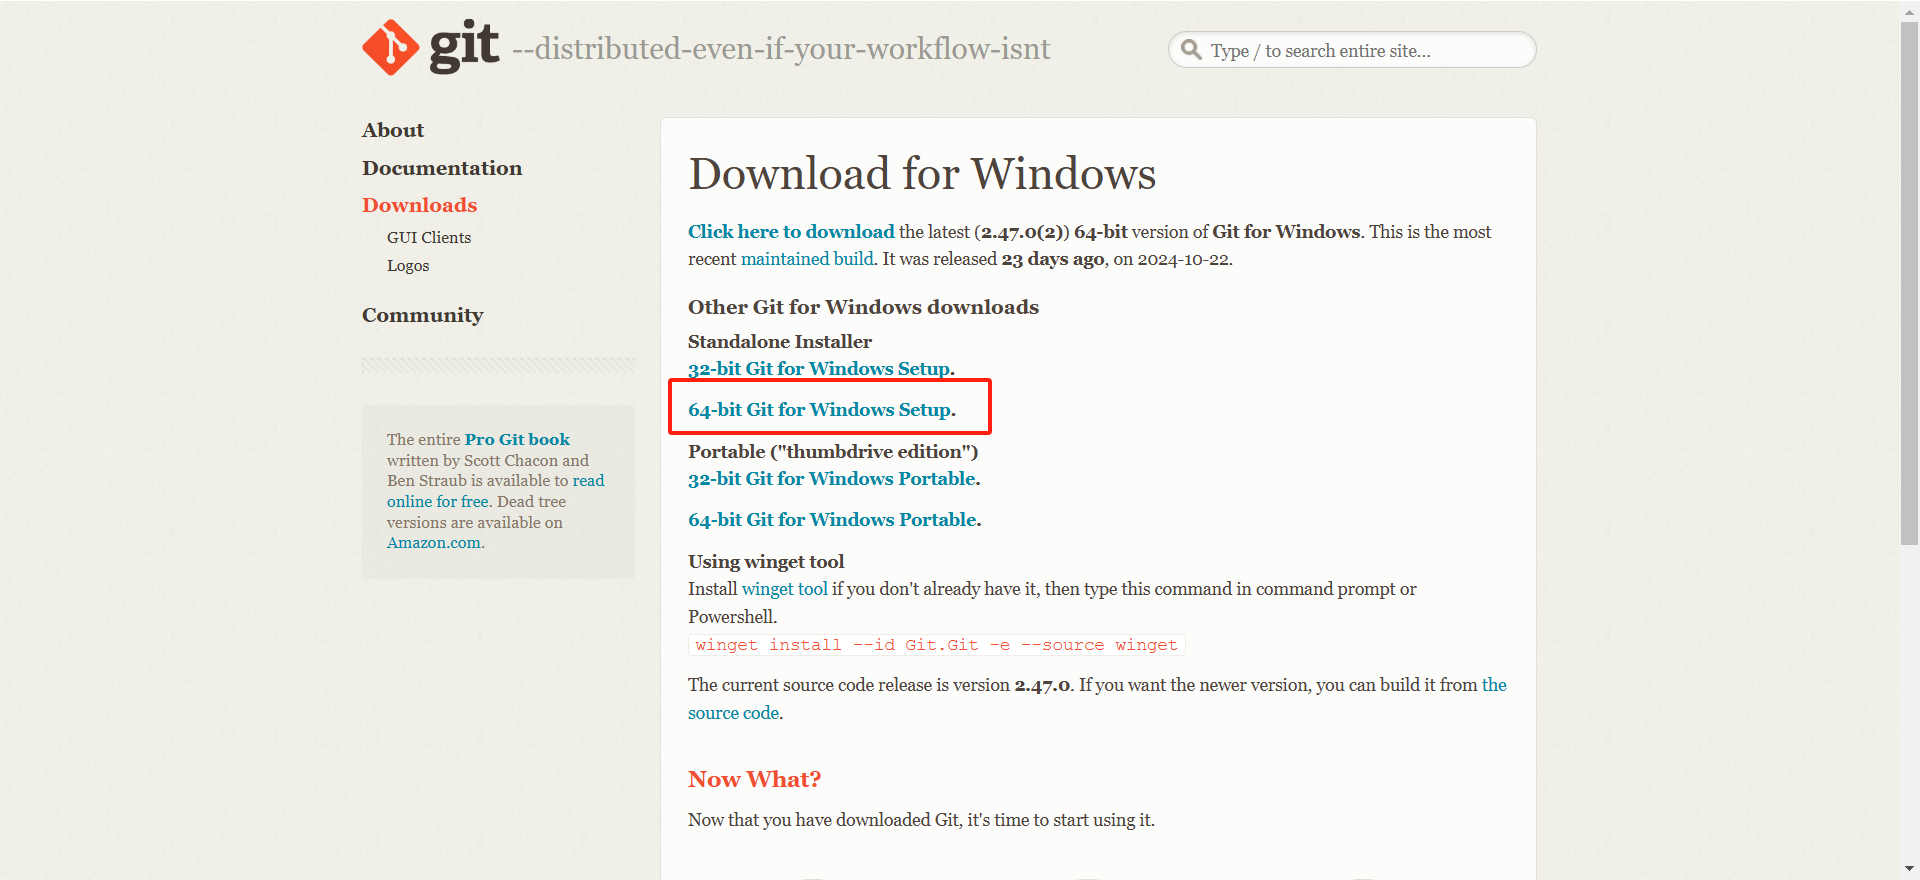Image resolution: width=1920 pixels, height=880 pixels.
Task: Download 32-bit Git for Windows Setup
Action: point(819,369)
